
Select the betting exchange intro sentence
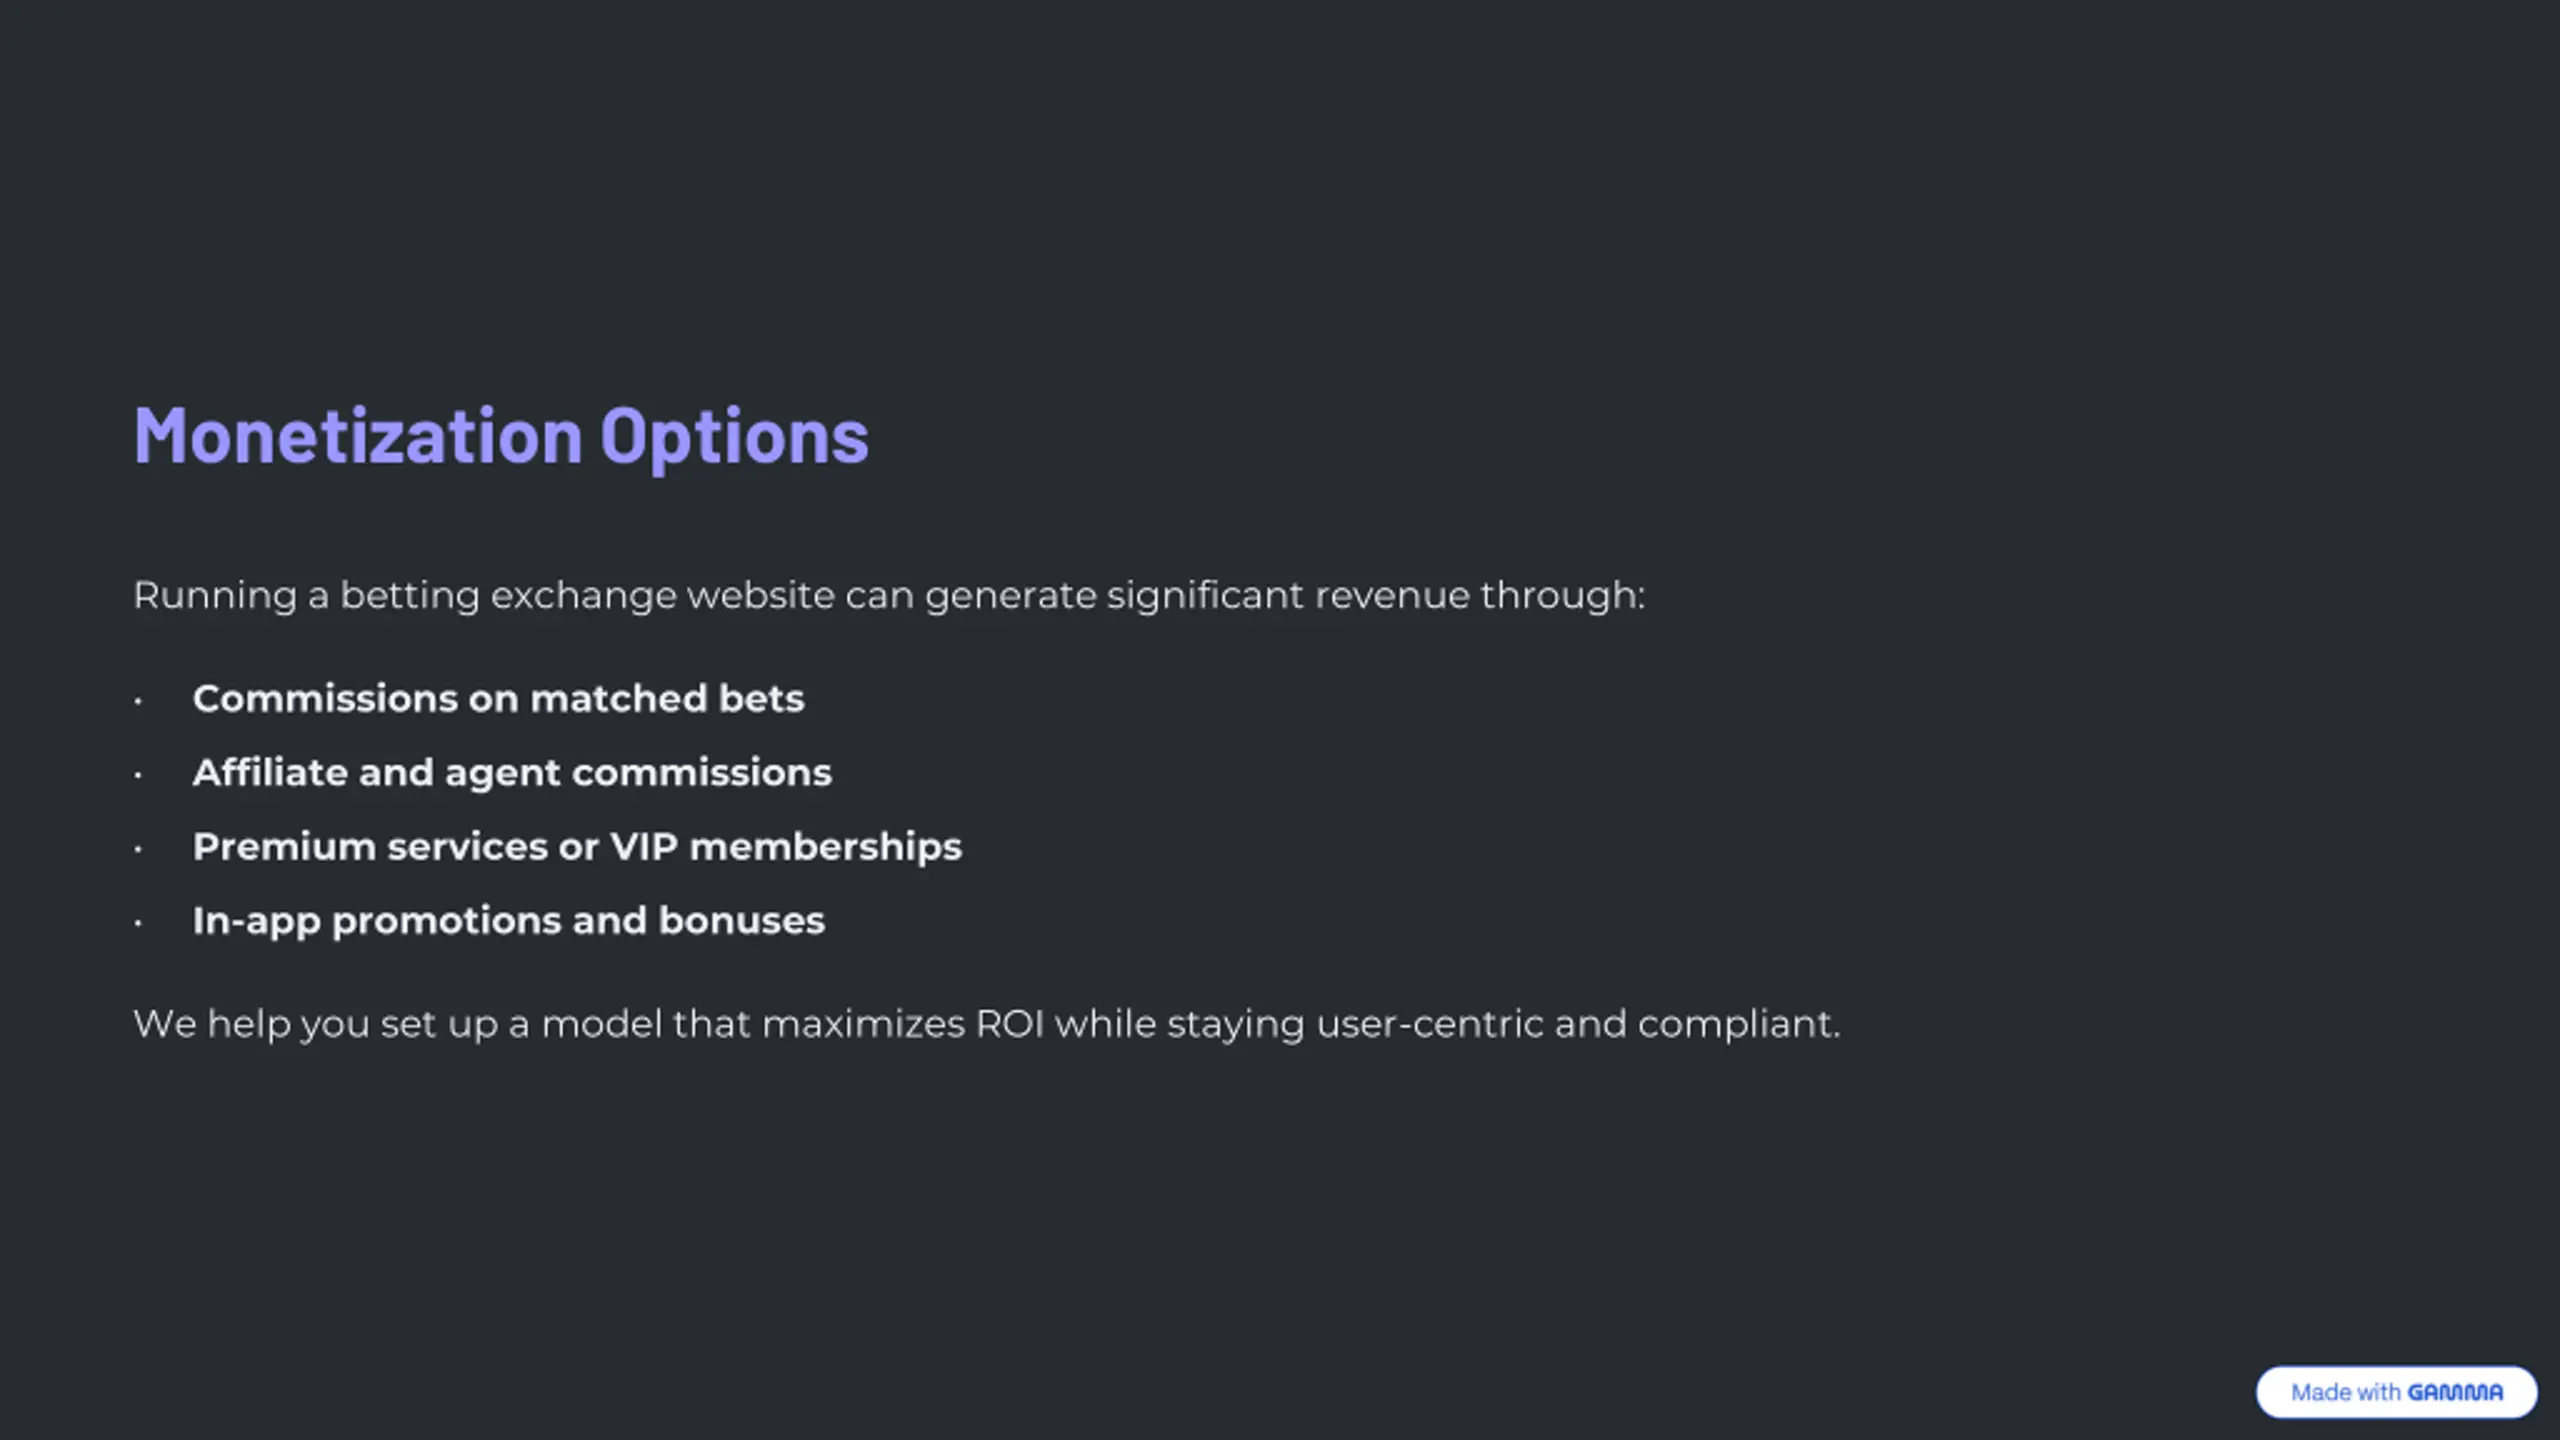point(888,596)
